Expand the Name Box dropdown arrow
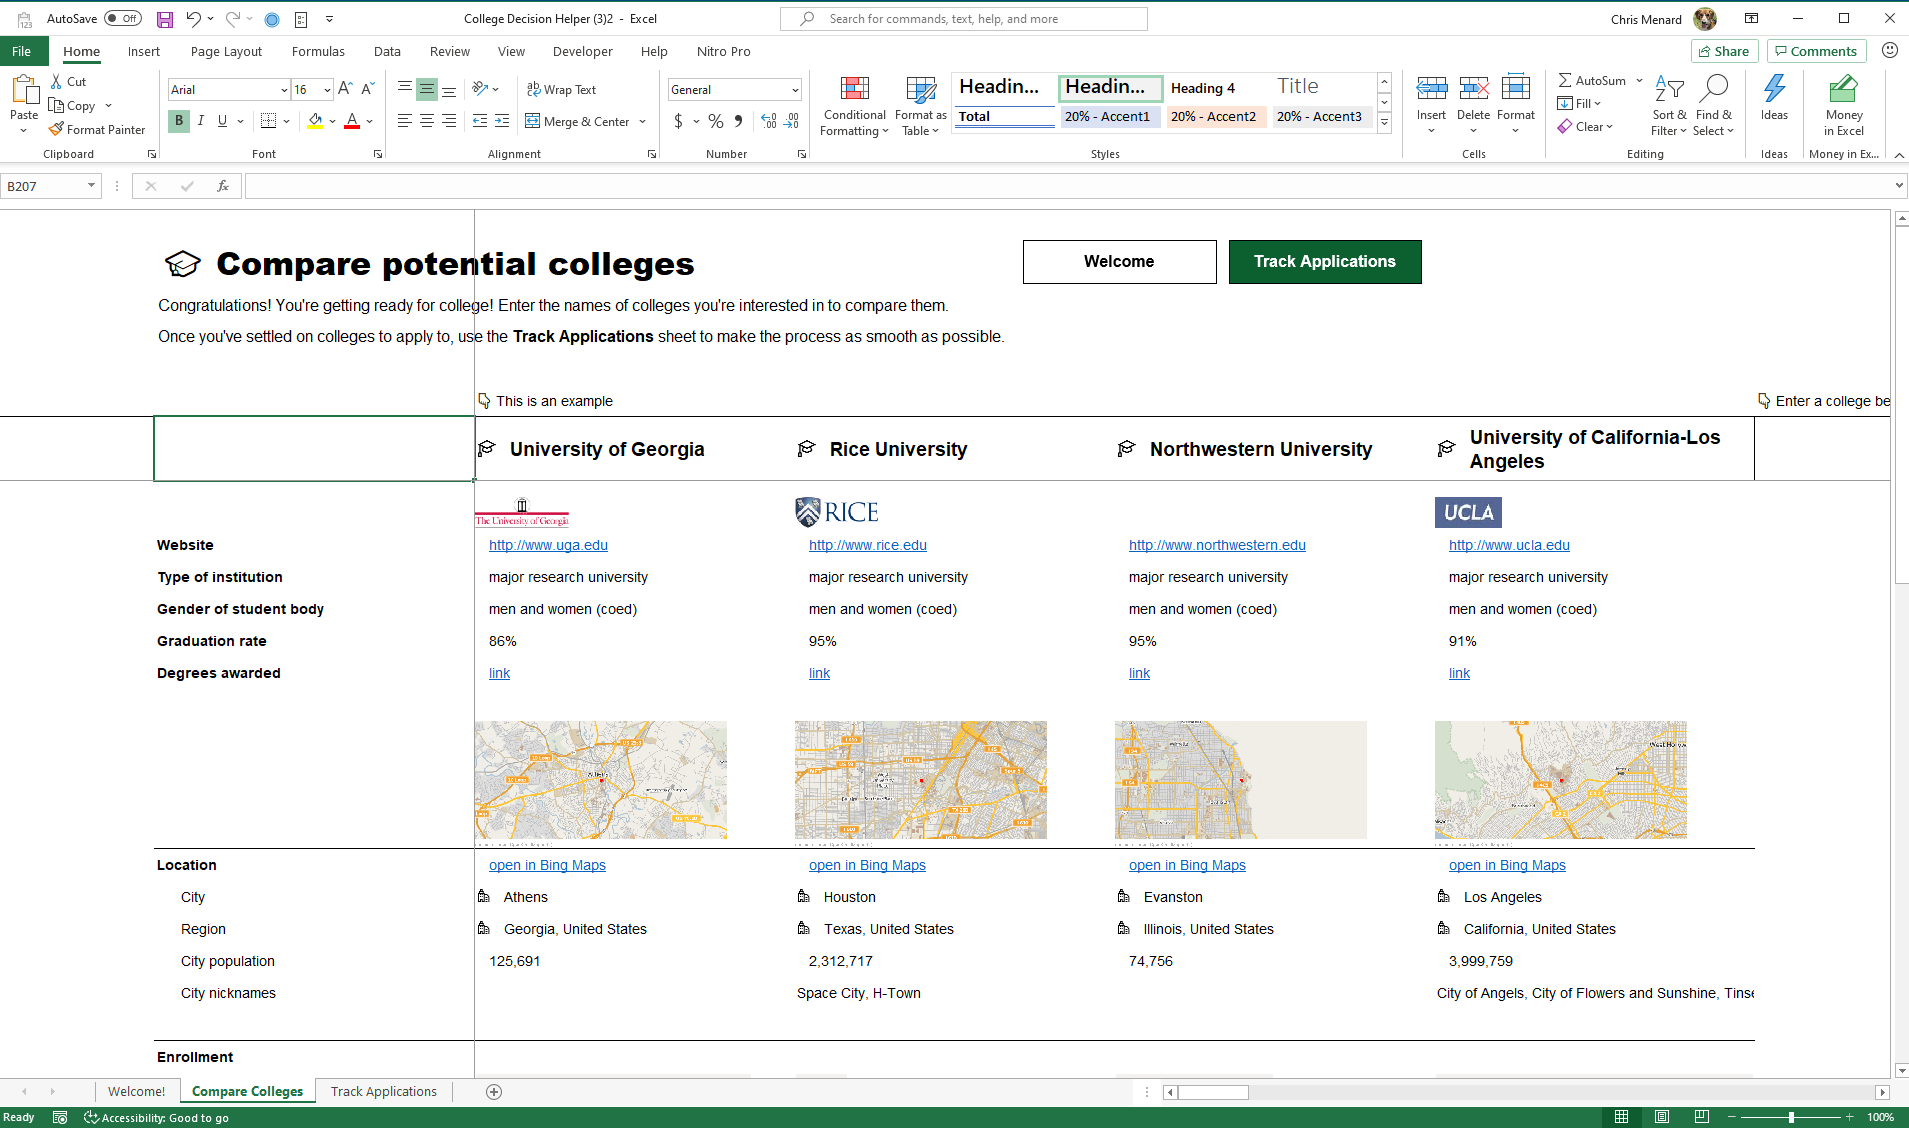1909x1128 pixels. tap(91, 186)
